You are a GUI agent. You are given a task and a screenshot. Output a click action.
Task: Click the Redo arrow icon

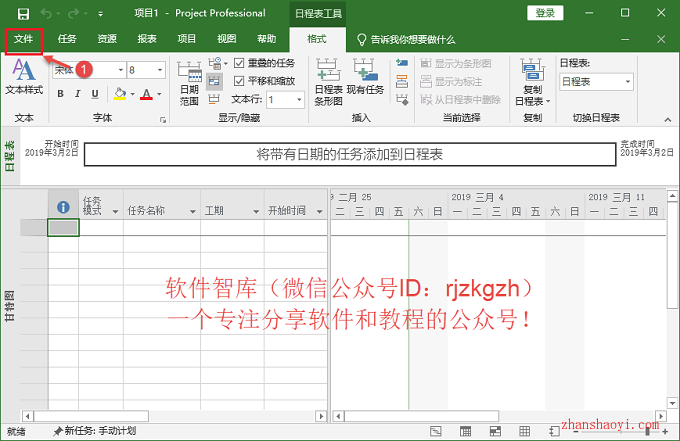(x=73, y=13)
